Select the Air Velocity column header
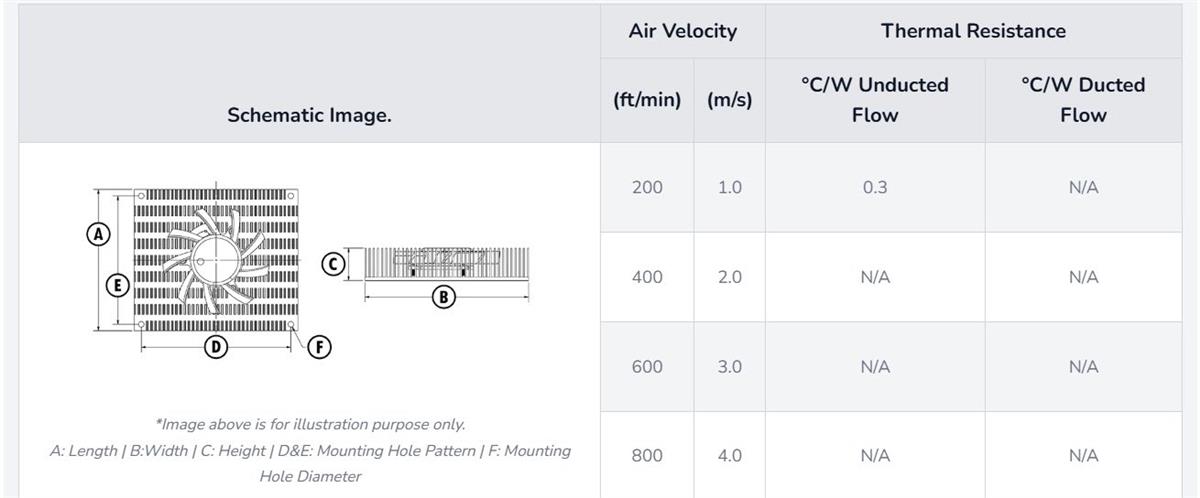Viewport: 1200px width, 498px height. [682, 31]
